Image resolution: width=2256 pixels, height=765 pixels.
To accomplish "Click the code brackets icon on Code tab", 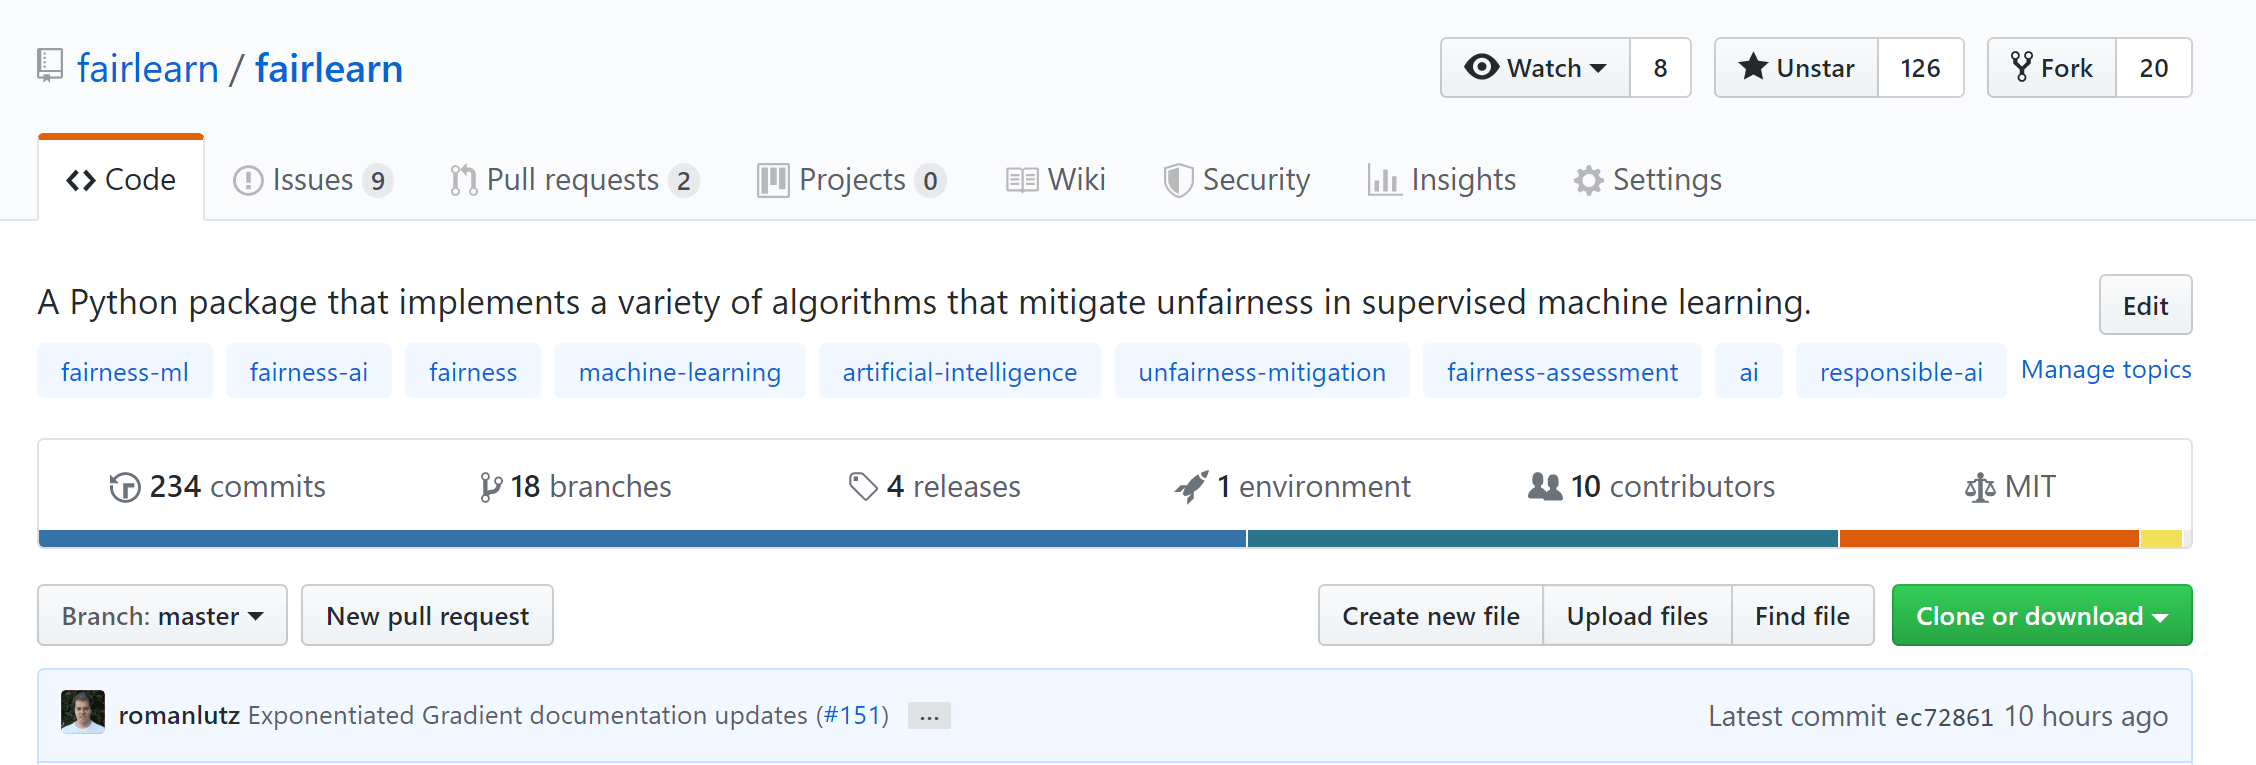I will pos(81,180).
